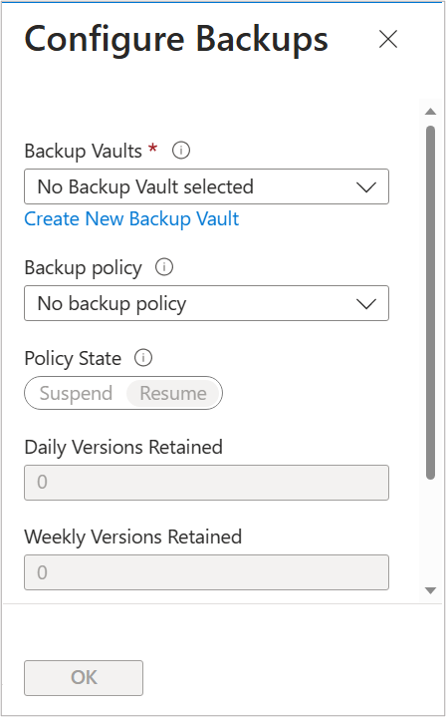The image size is (446, 717).
Task: Click the chevron in the Backup policy box
Action: point(366,304)
